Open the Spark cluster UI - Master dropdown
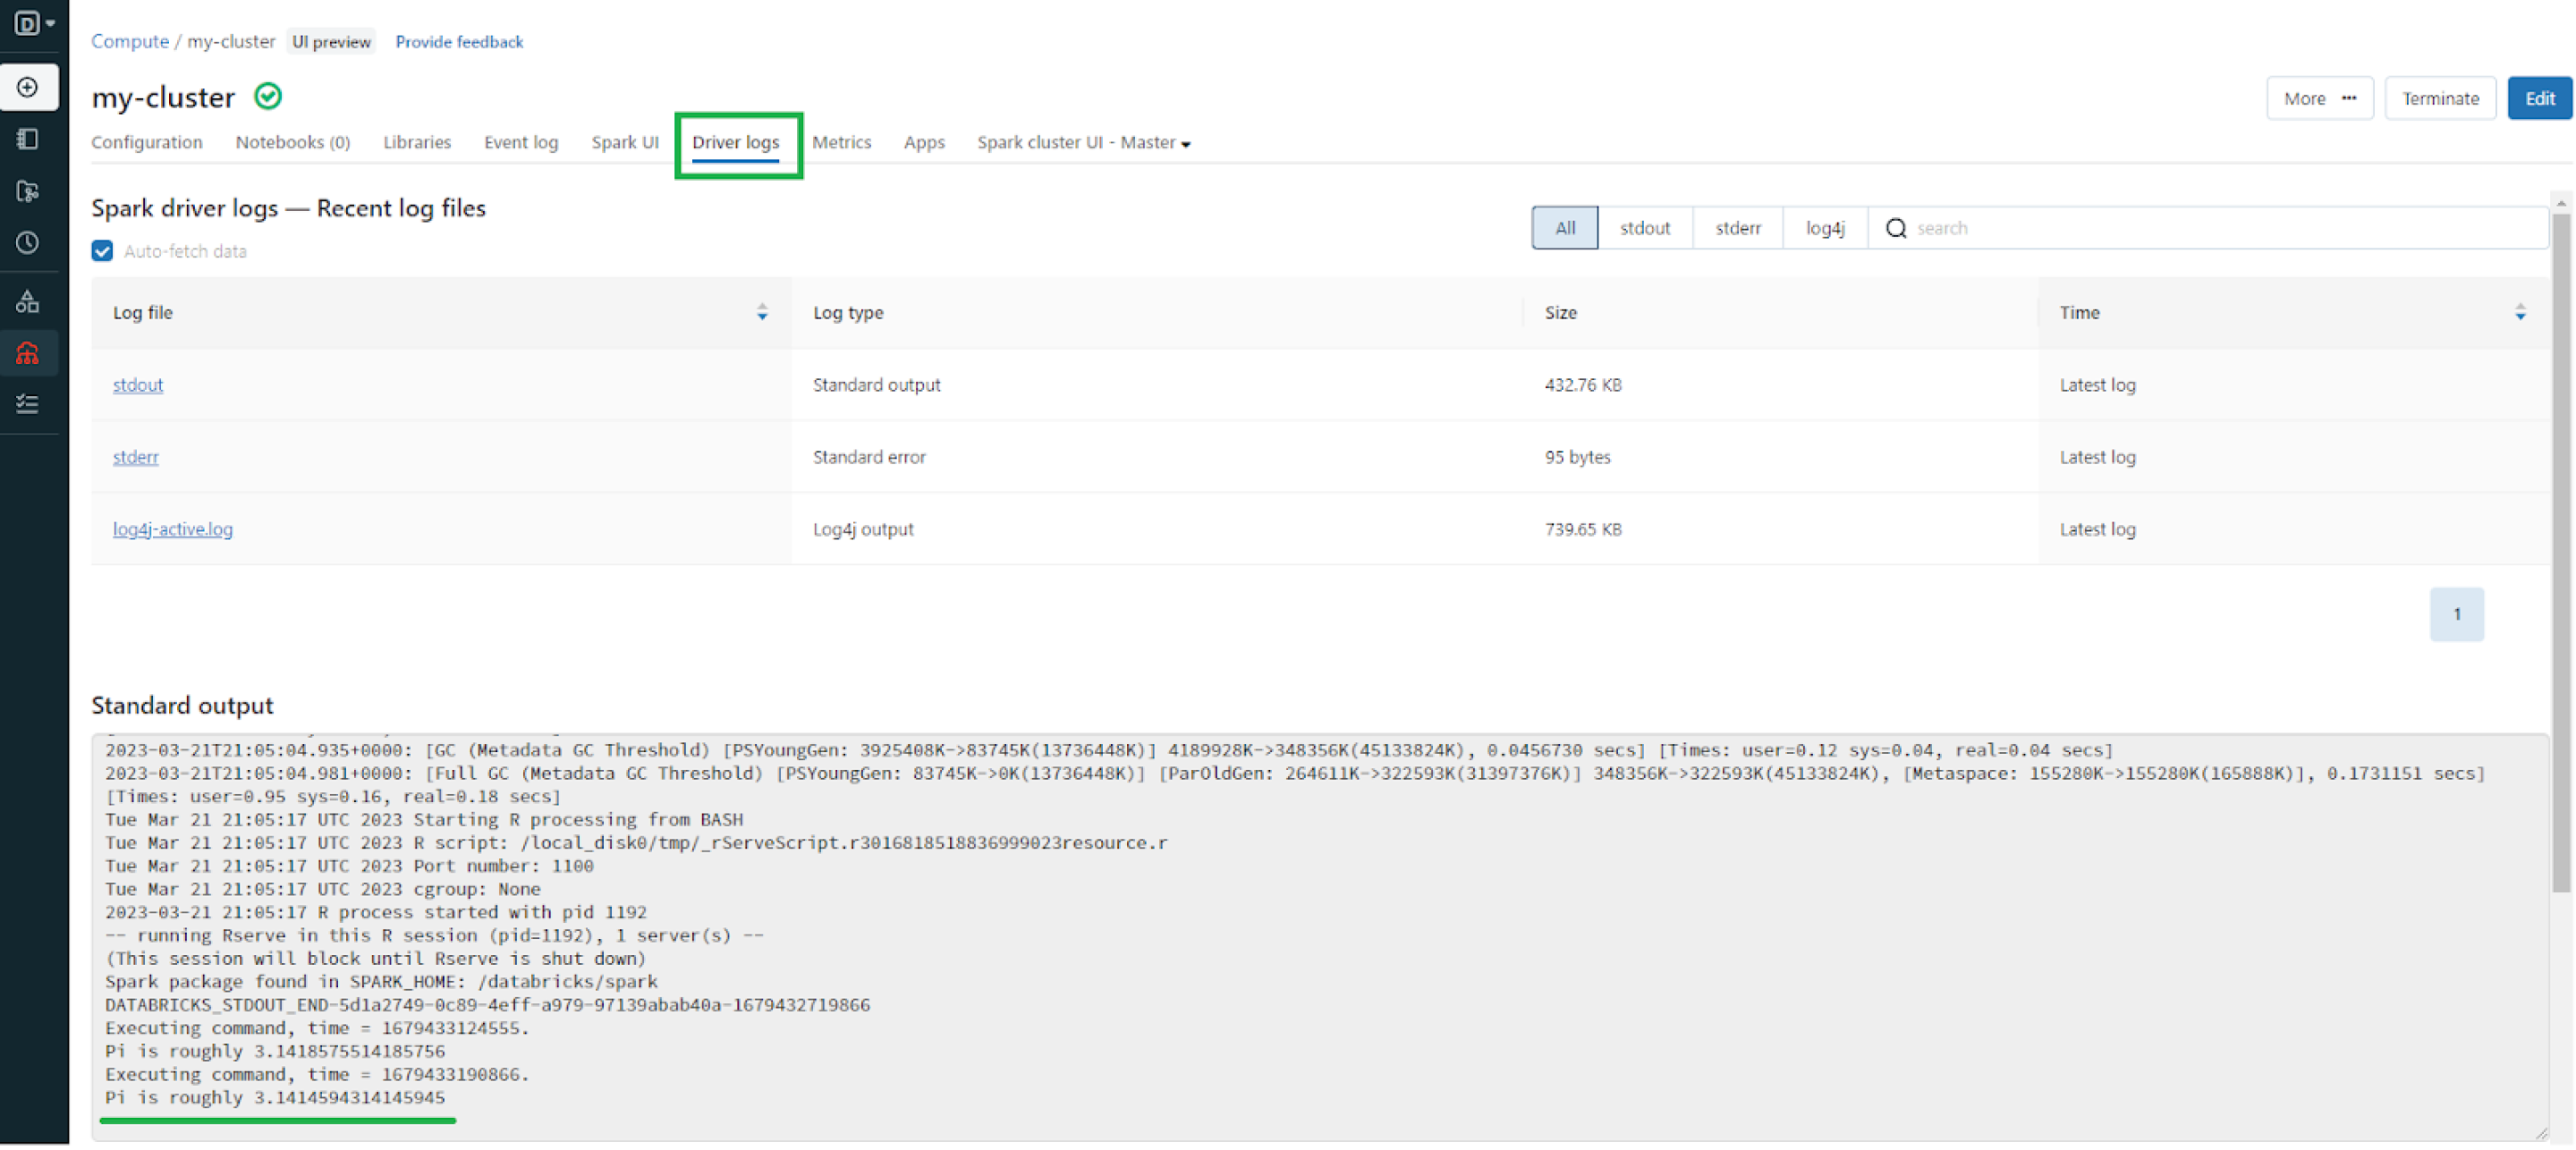2576x1150 pixels. point(1082,142)
